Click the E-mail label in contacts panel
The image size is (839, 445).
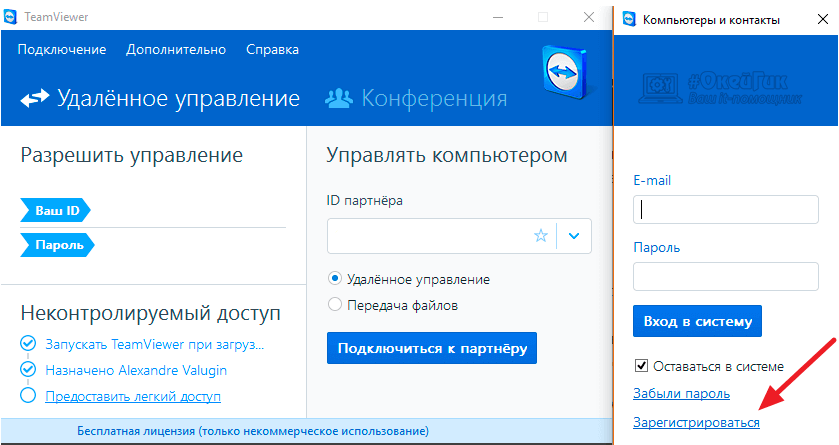click(x=652, y=180)
